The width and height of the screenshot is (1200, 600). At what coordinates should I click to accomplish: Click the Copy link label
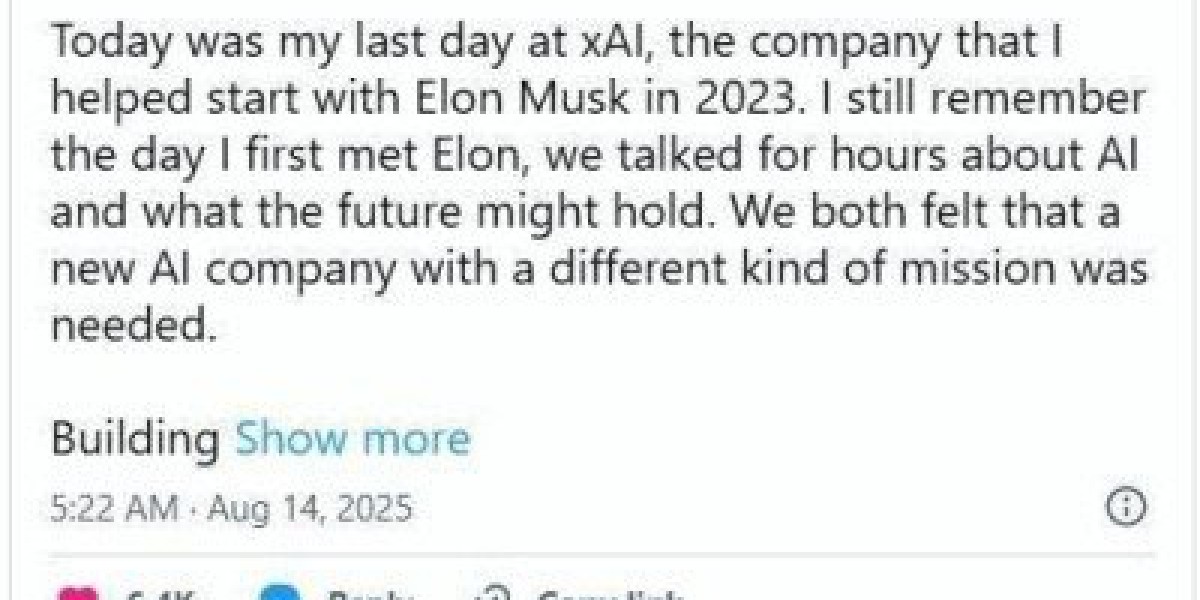click(x=610, y=597)
